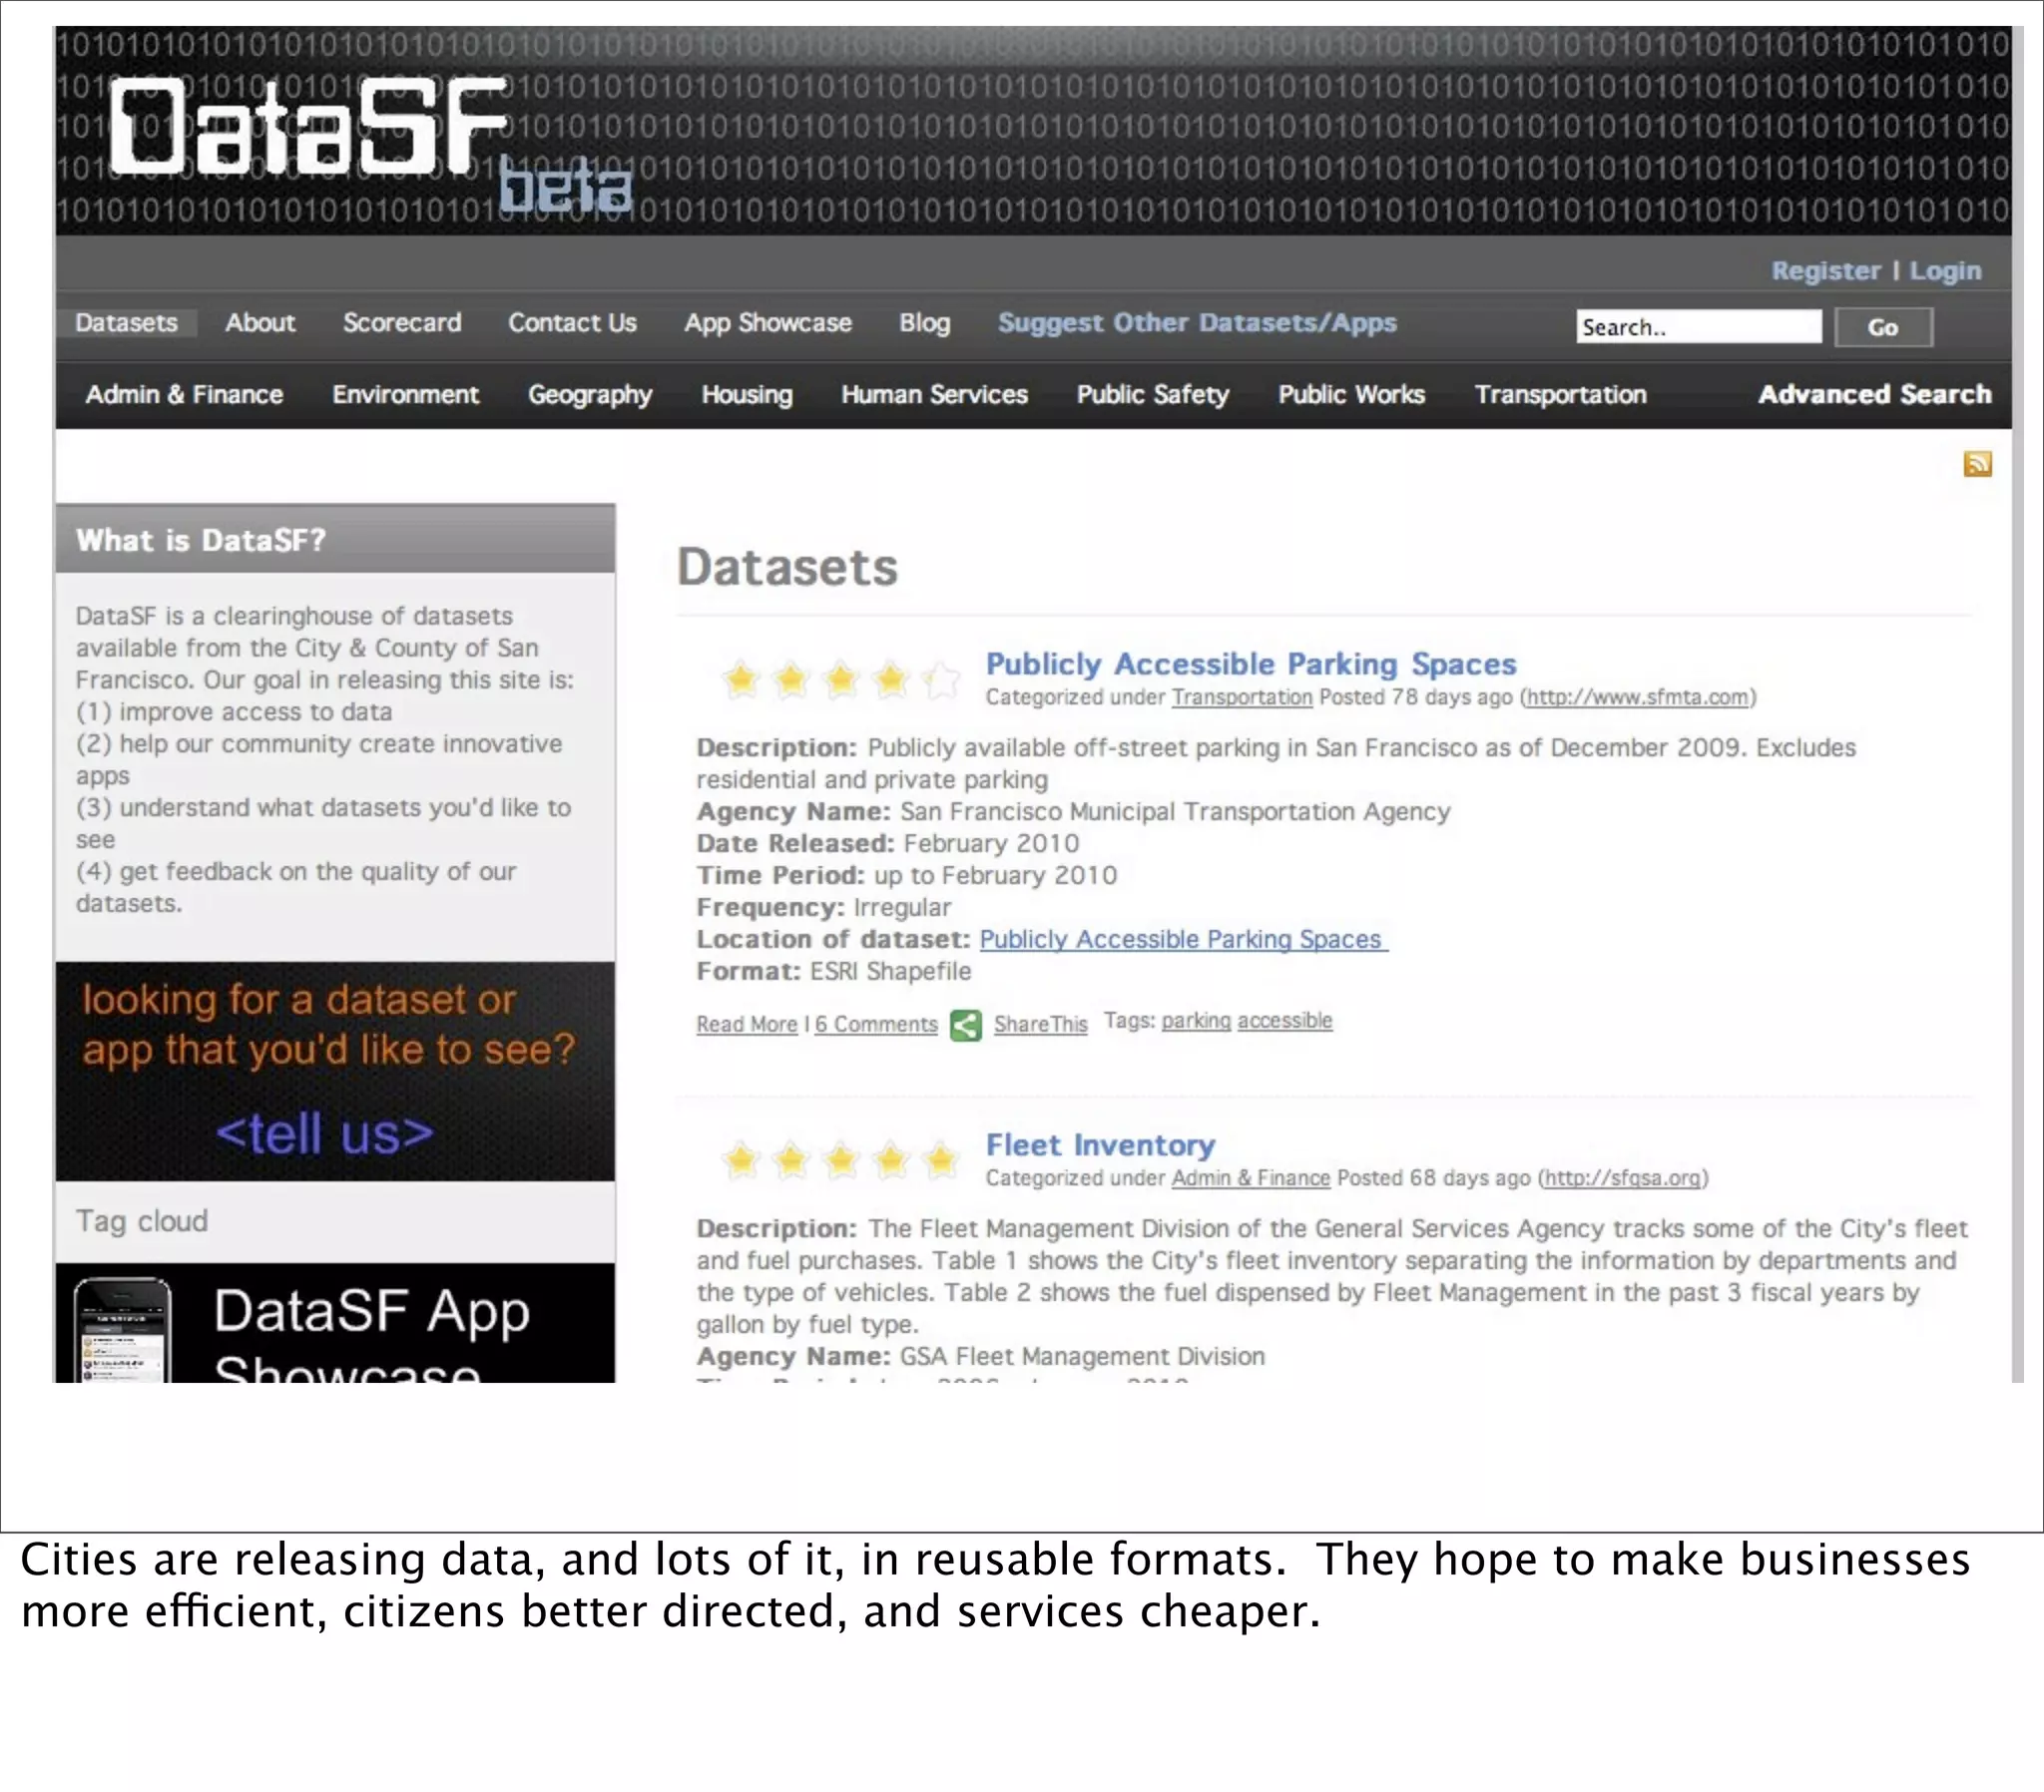Open the Datasets nav tab

126,323
